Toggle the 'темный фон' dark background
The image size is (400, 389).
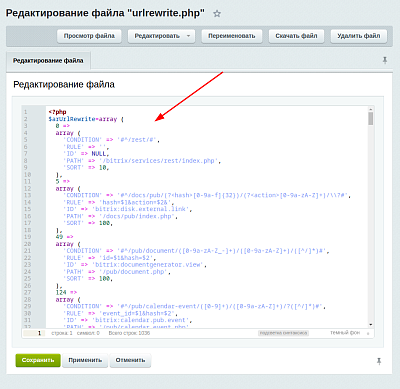(x=345, y=333)
